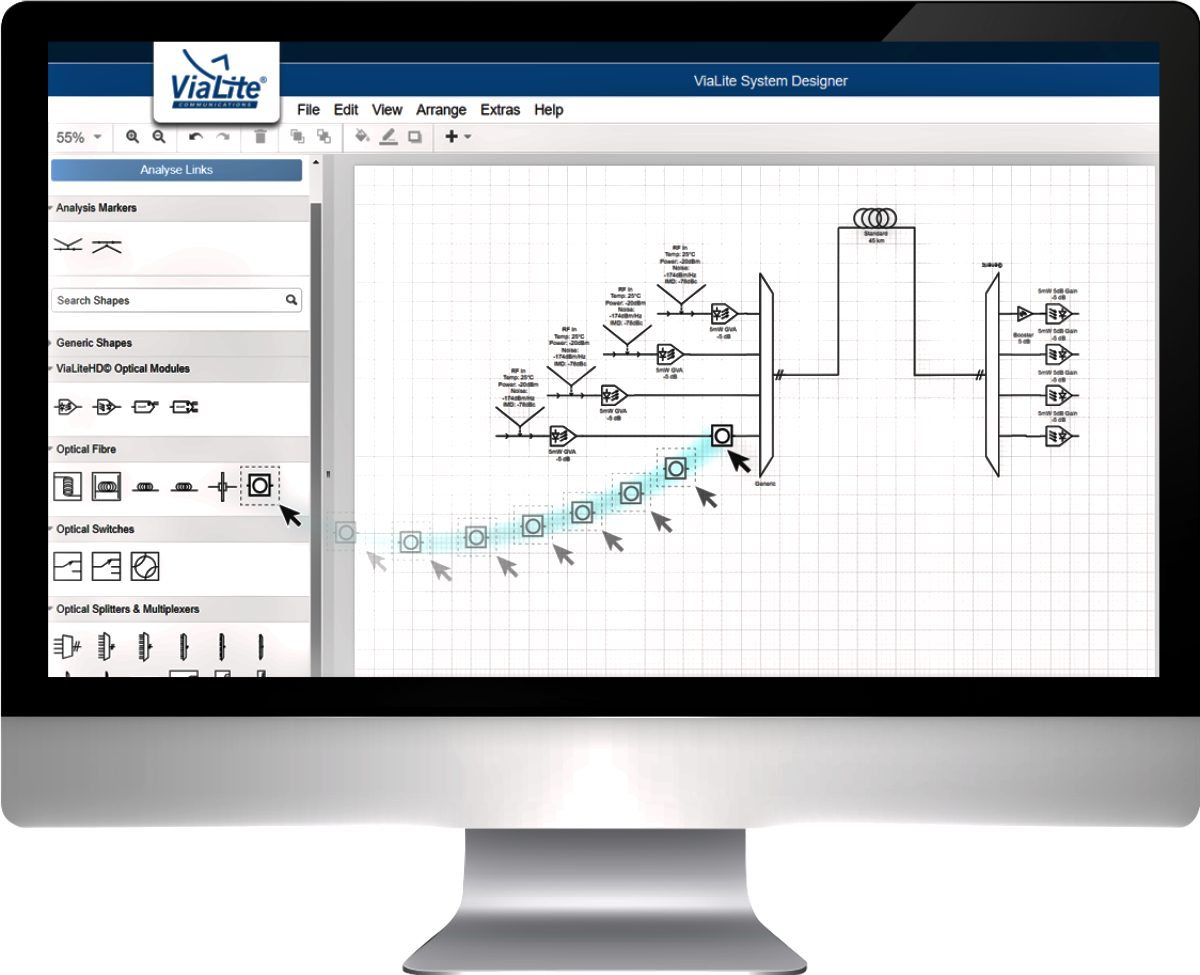Select the first transmitter shape in Optical Modules
Screen dimensions: 1200x975
pos(67,407)
